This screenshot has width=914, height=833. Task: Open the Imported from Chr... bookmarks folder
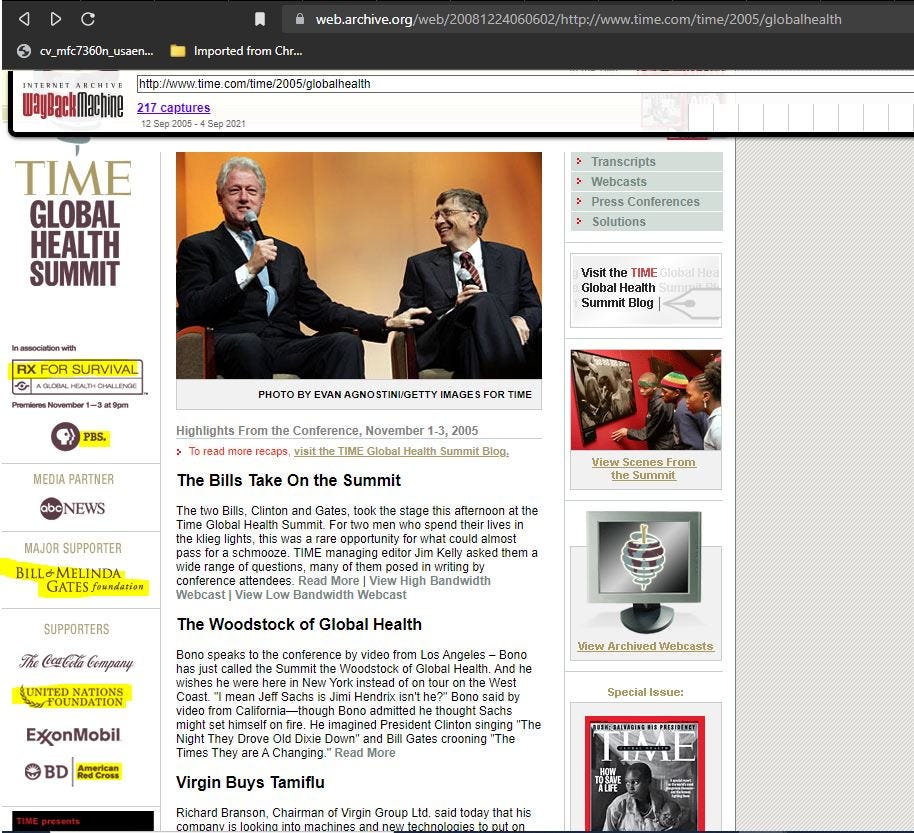(237, 51)
